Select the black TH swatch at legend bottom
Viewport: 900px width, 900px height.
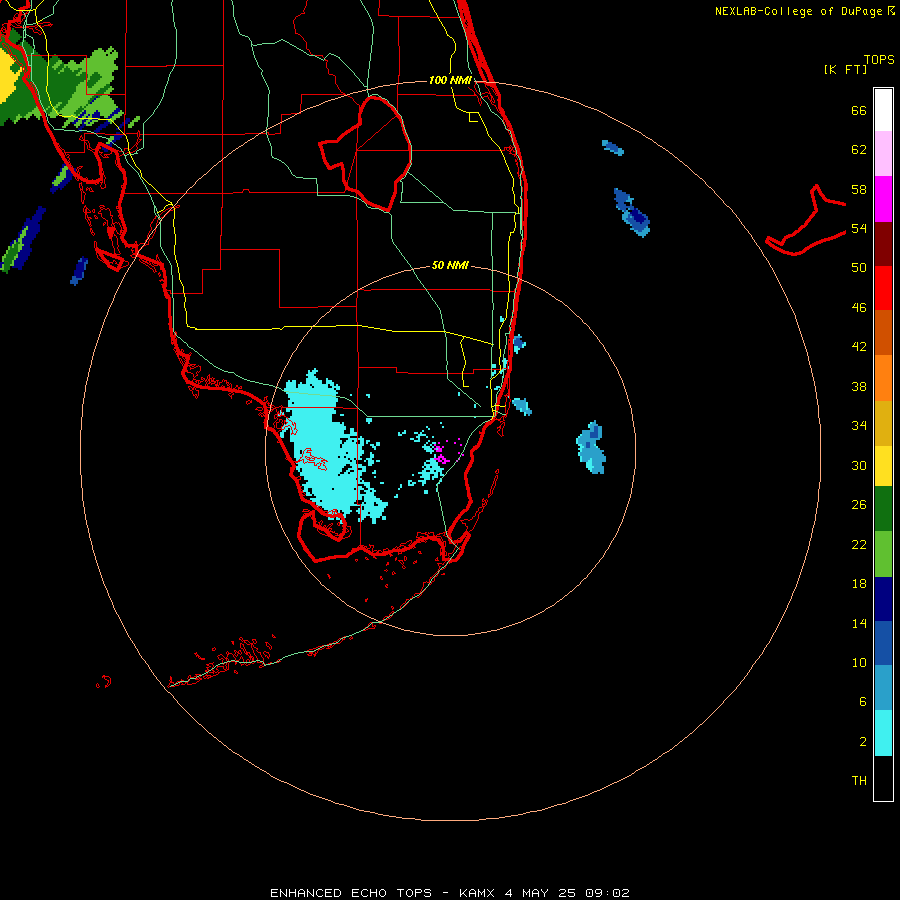pos(883,778)
